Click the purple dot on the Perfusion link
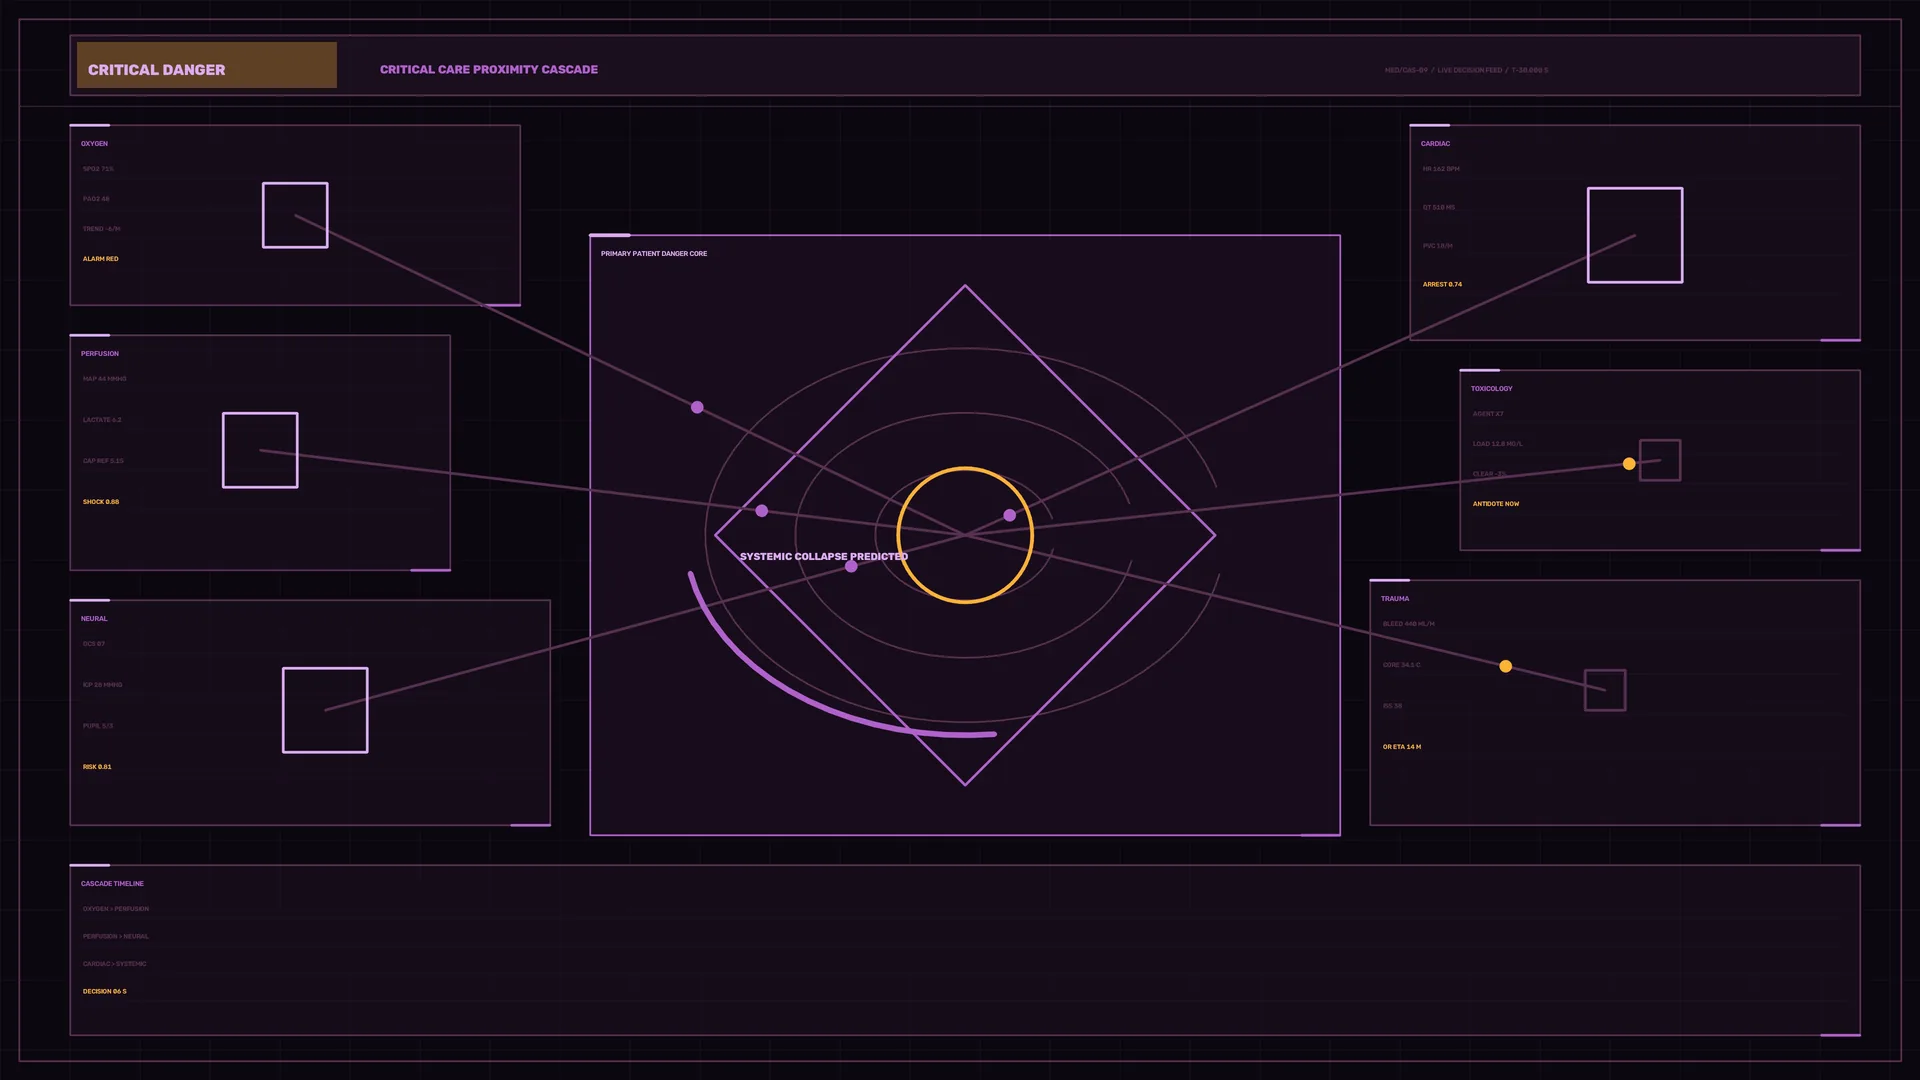The image size is (1920, 1080). (762, 511)
